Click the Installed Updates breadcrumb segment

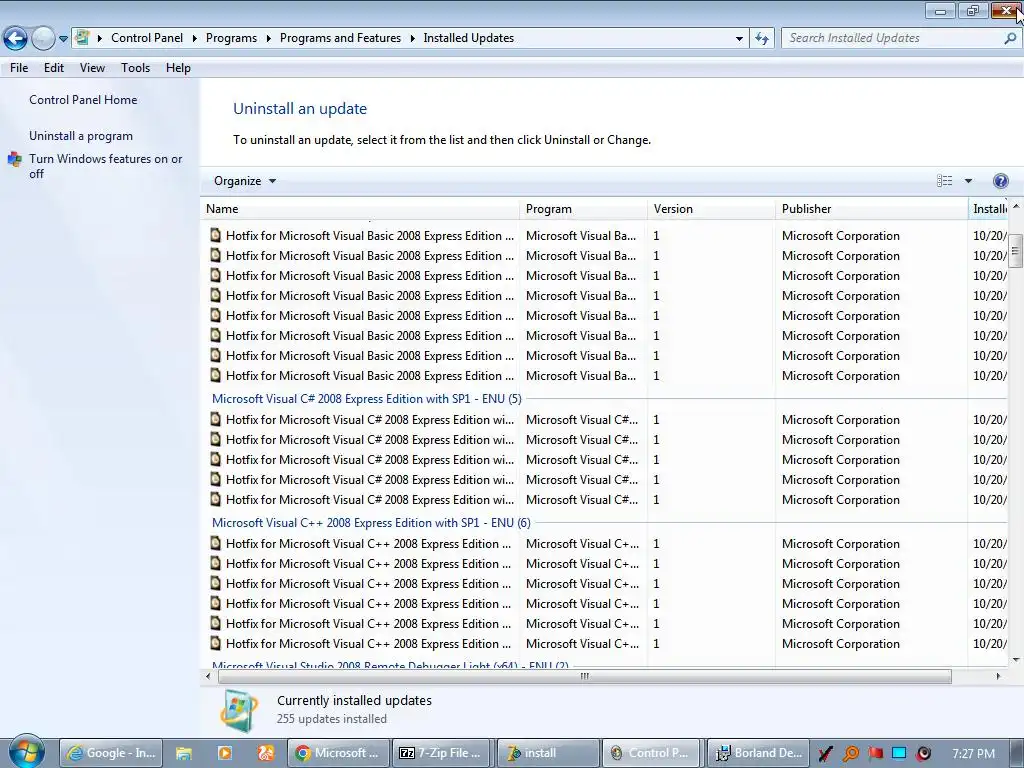468,38
